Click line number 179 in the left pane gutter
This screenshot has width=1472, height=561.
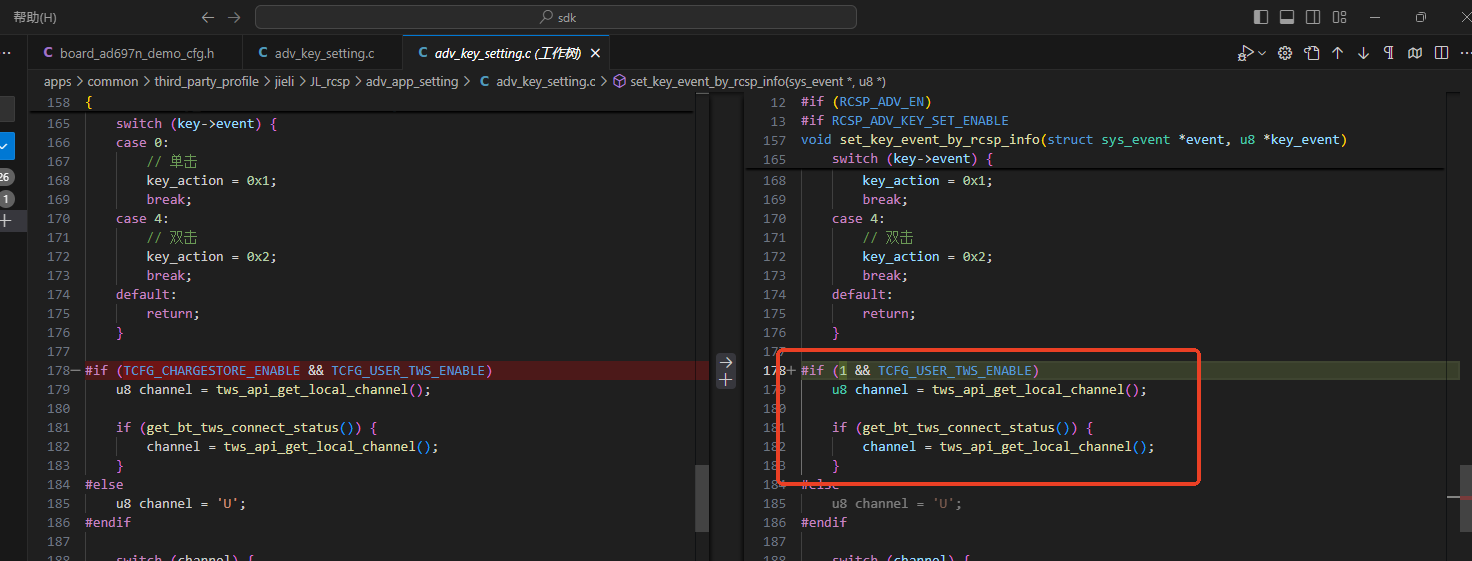click(59, 389)
